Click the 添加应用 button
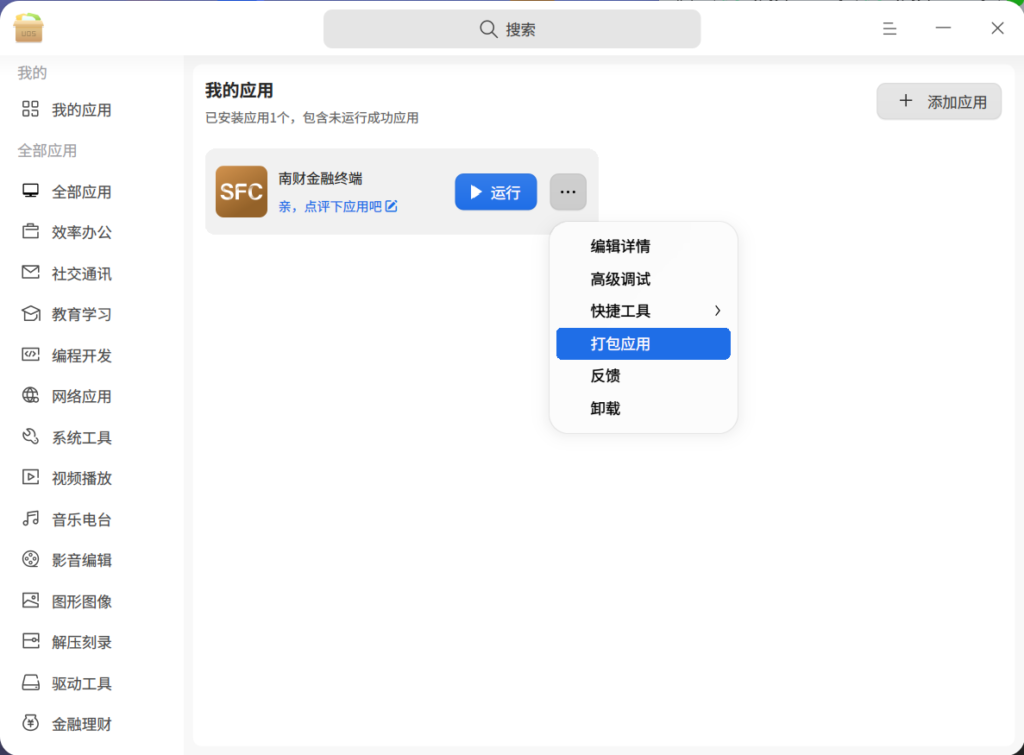The image size is (1024, 755). click(x=939, y=101)
